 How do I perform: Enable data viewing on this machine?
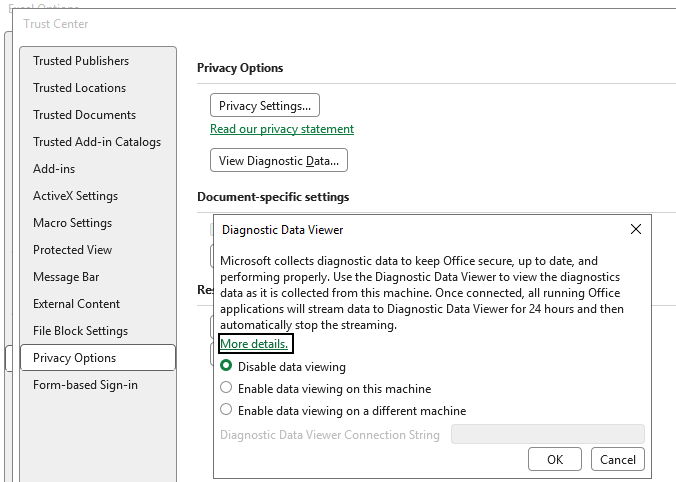click(x=227, y=389)
